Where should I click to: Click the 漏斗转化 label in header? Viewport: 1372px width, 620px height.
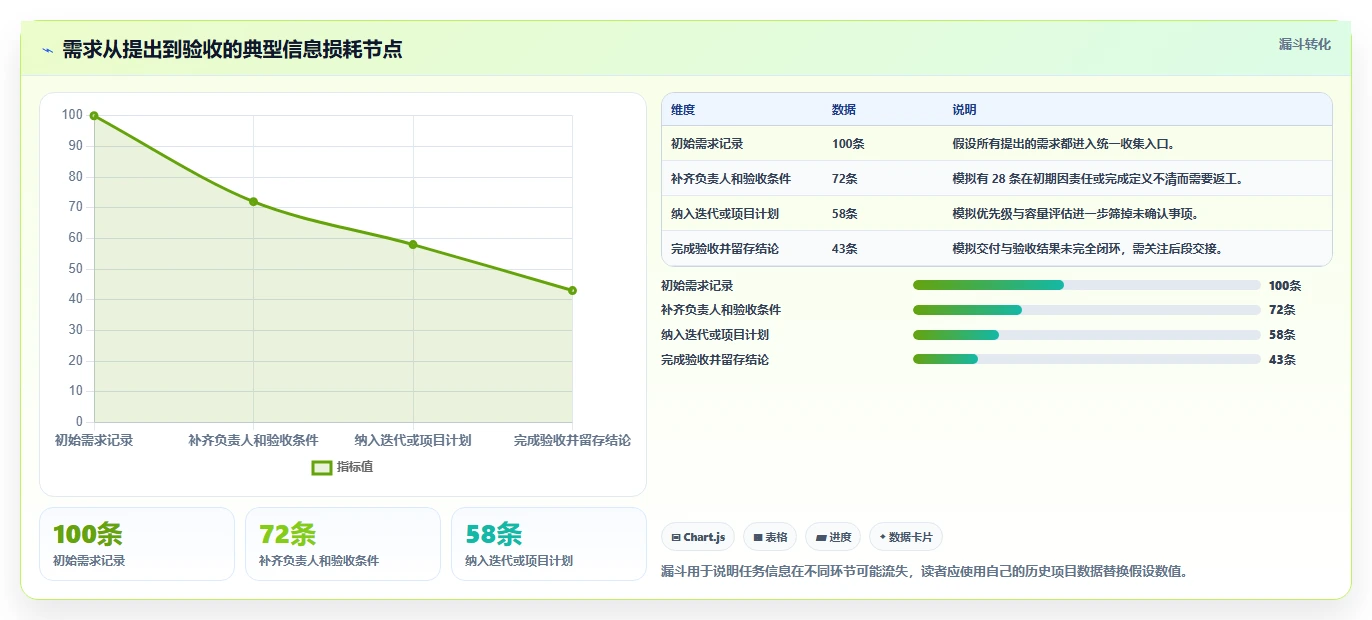(1305, 44)
